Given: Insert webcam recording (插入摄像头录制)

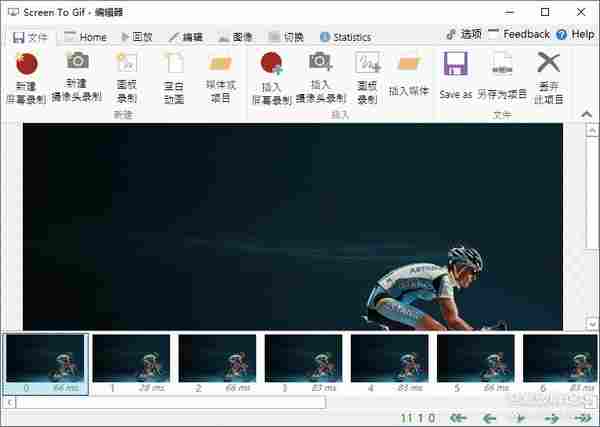Looking at the screenshot, I should click(321, 78).
